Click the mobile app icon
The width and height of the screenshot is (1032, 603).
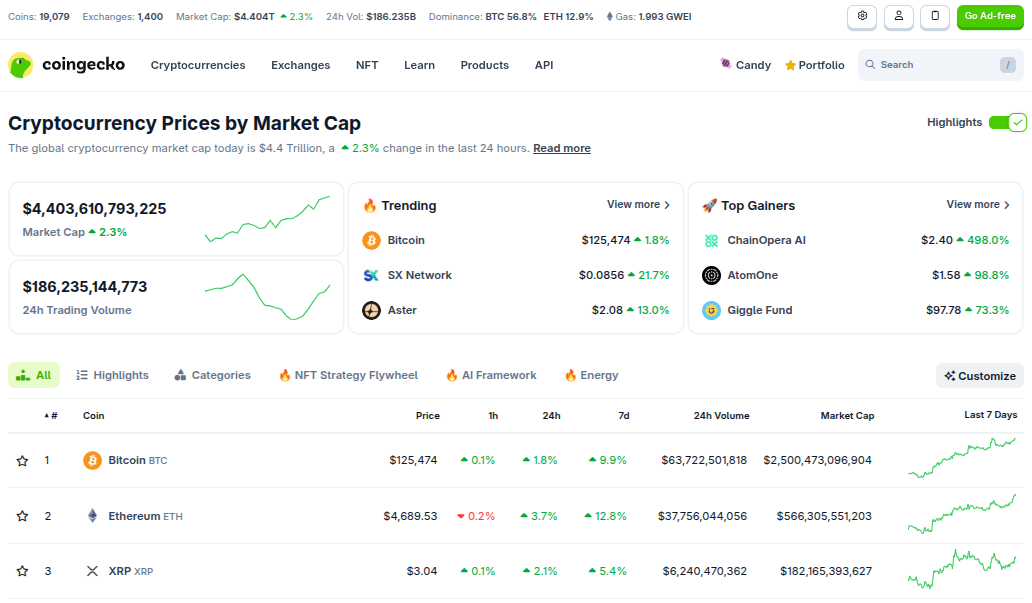click(934, 16)
